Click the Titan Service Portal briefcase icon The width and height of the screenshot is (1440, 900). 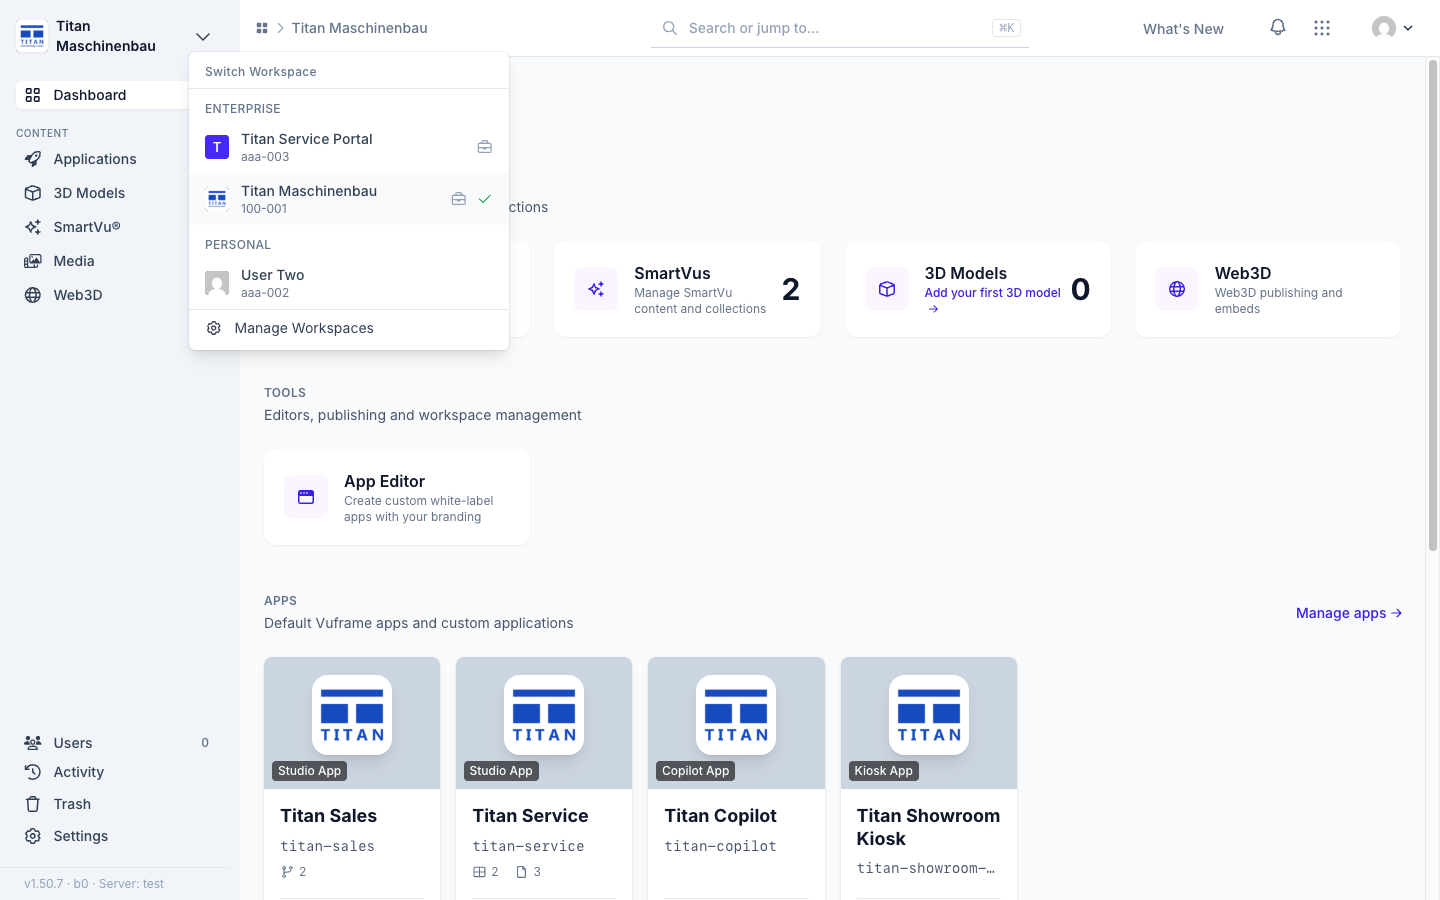tap(485, 147)
